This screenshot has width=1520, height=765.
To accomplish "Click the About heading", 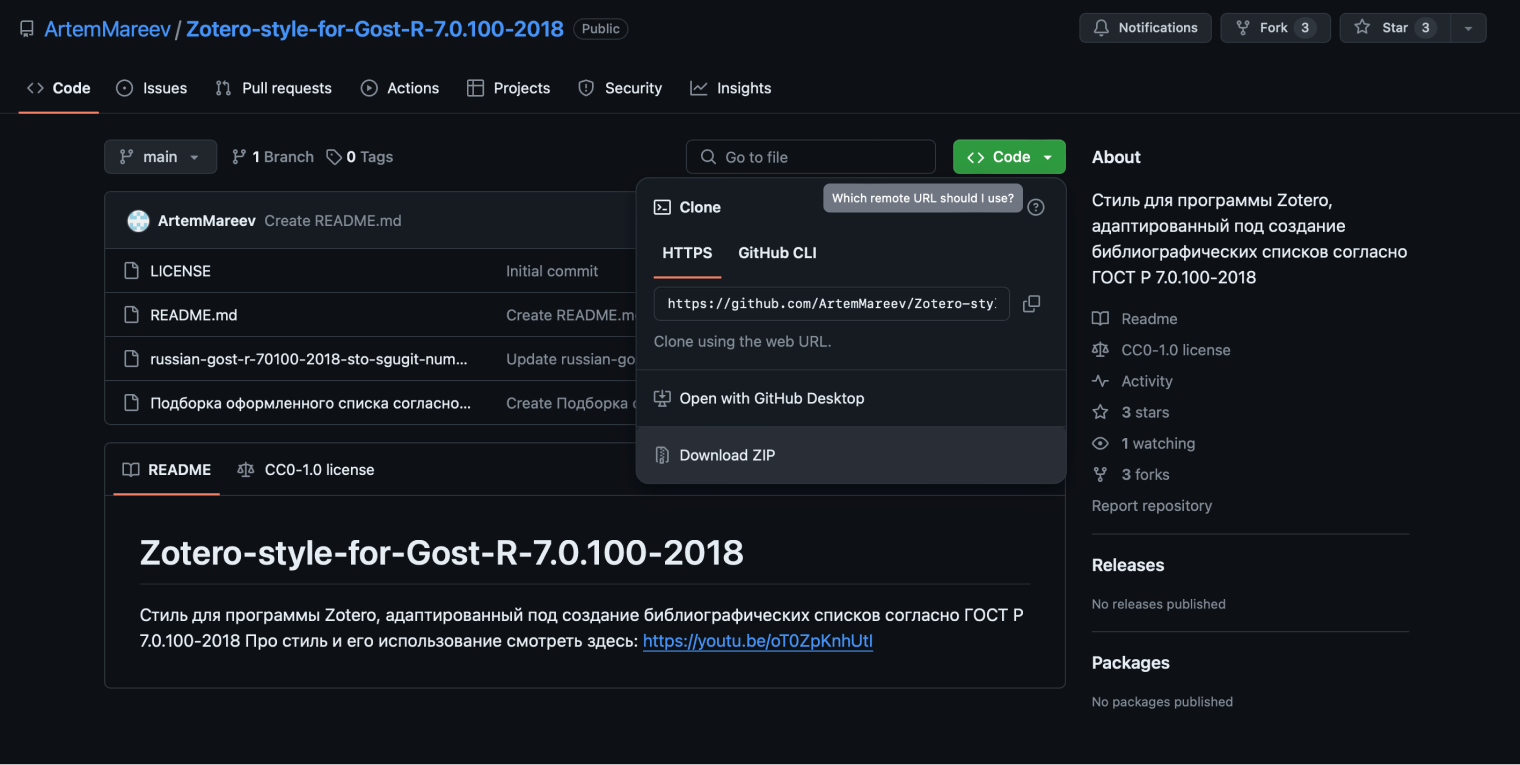I will click(1116, 157).
